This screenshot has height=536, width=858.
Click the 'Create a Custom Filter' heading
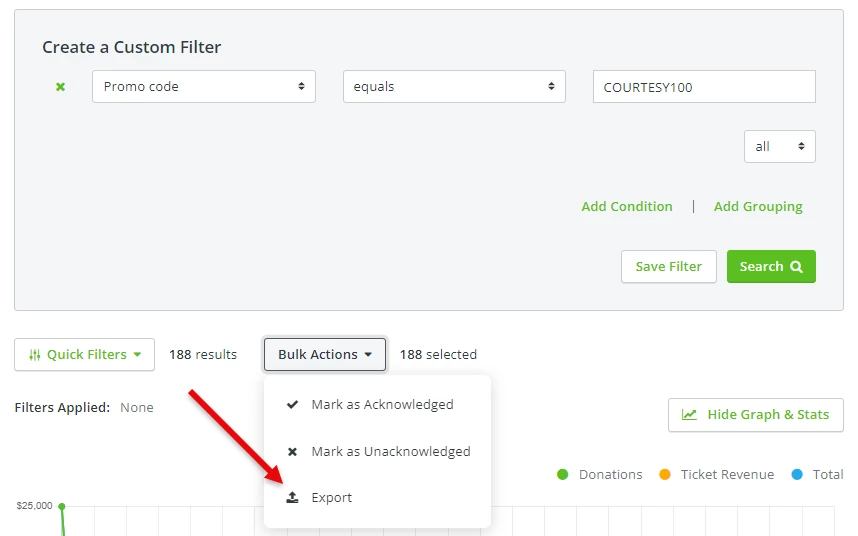tap(132, 47)
